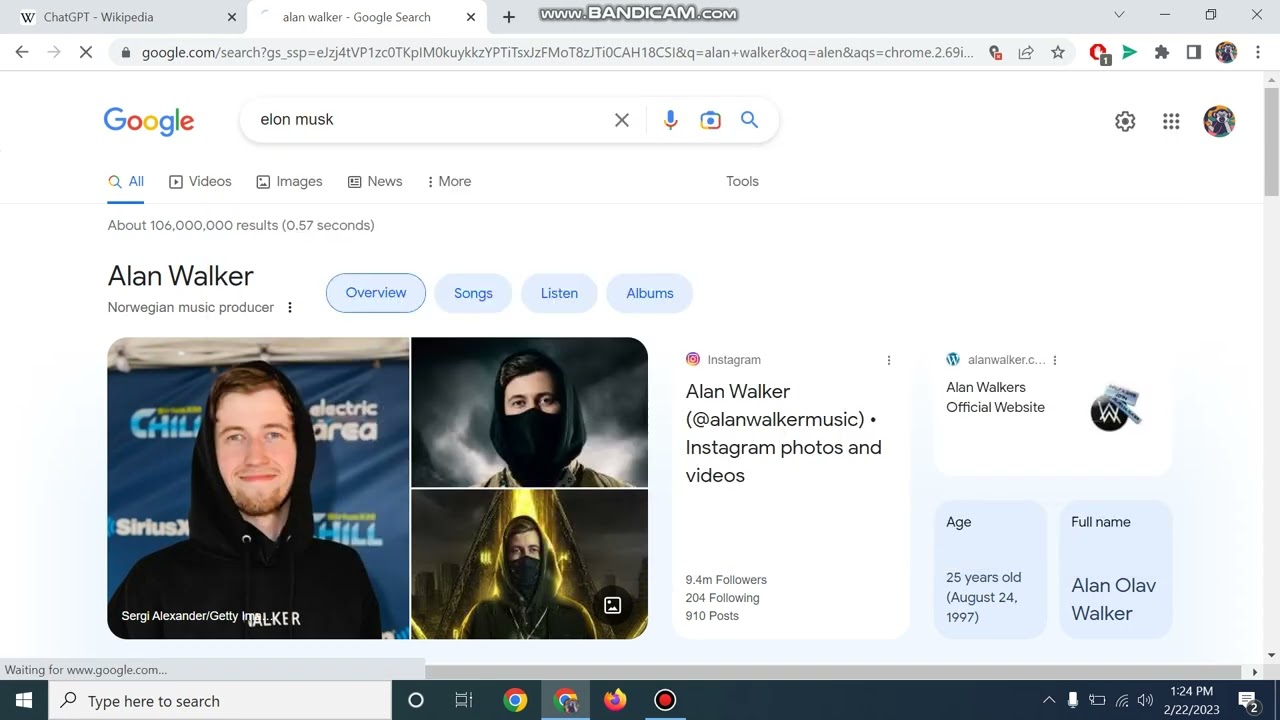
Task: Open Cortana circle on taskbar
Action: click(416, 700)
